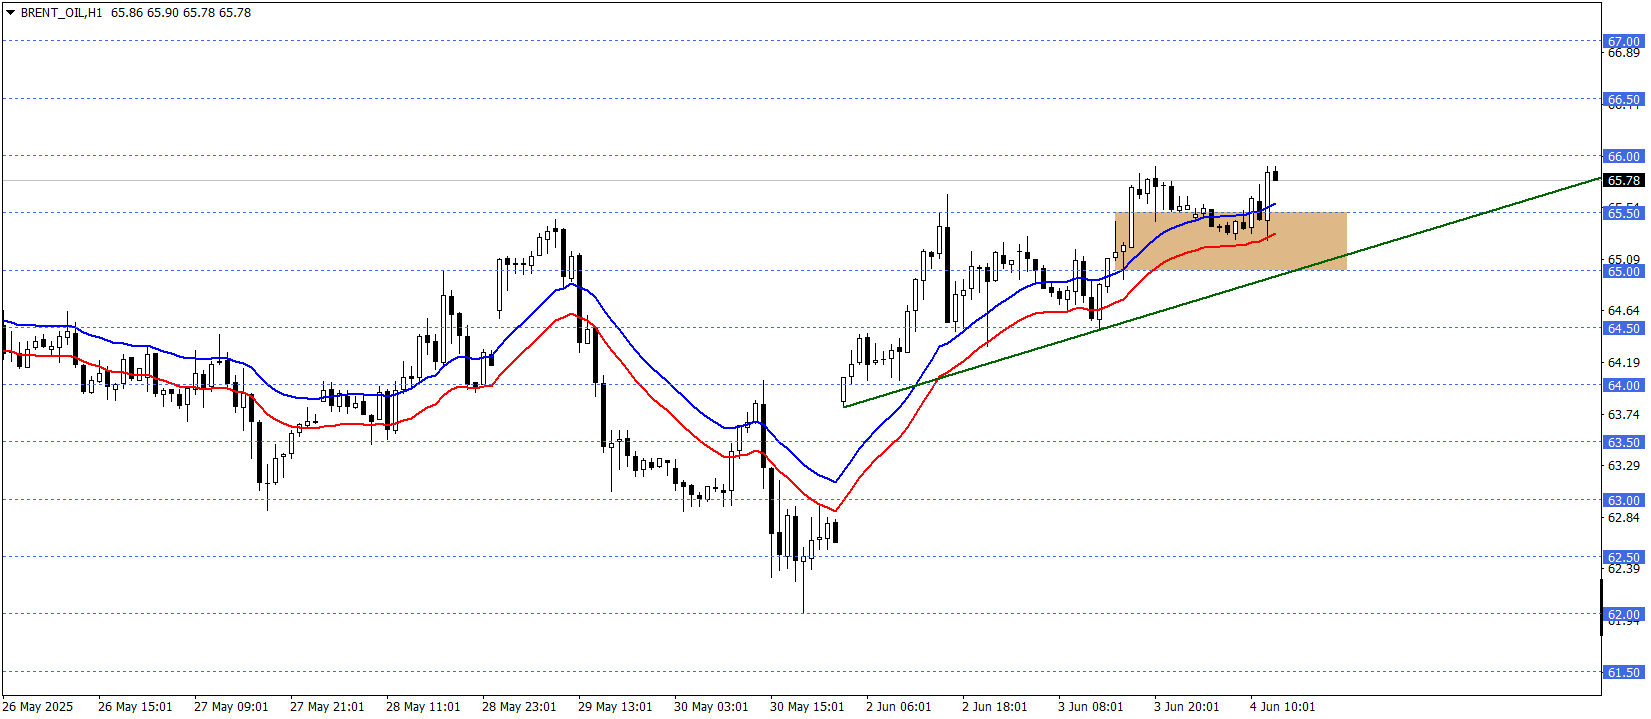This screenshot has width=1651, height=719.
Task: Click the 26 May 2025 date label
Action: 38,706
